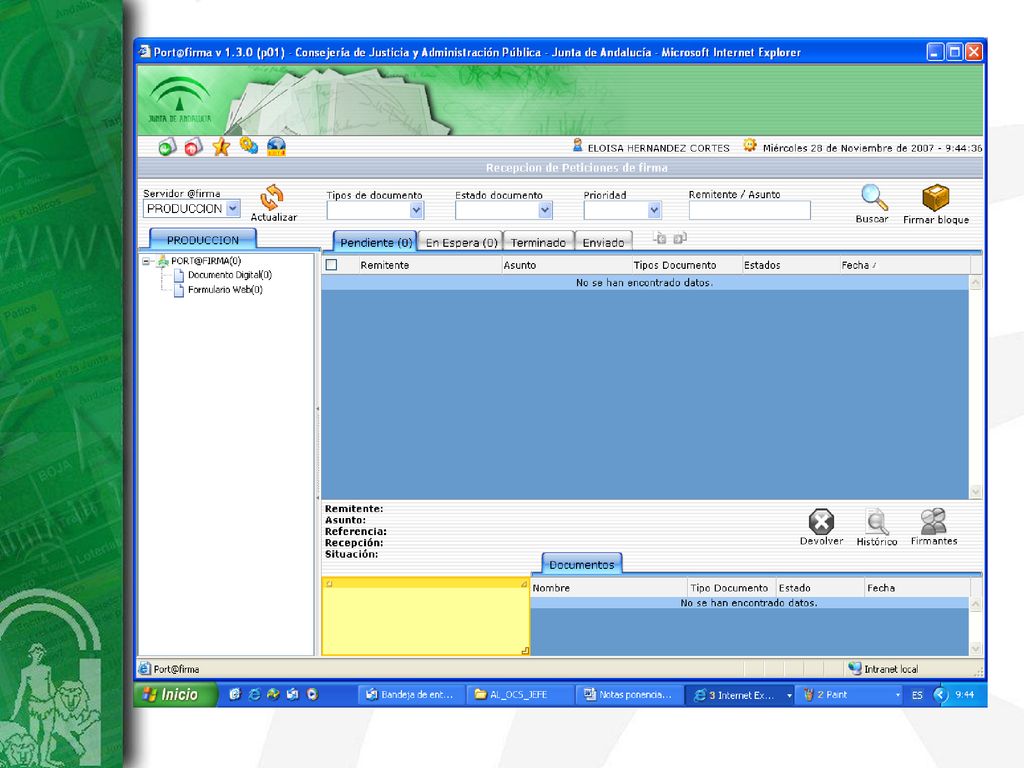Viewport: 1024px width, 768px height.
Task: Click the orange star icon in toolbar
Action: click(221, 147)
